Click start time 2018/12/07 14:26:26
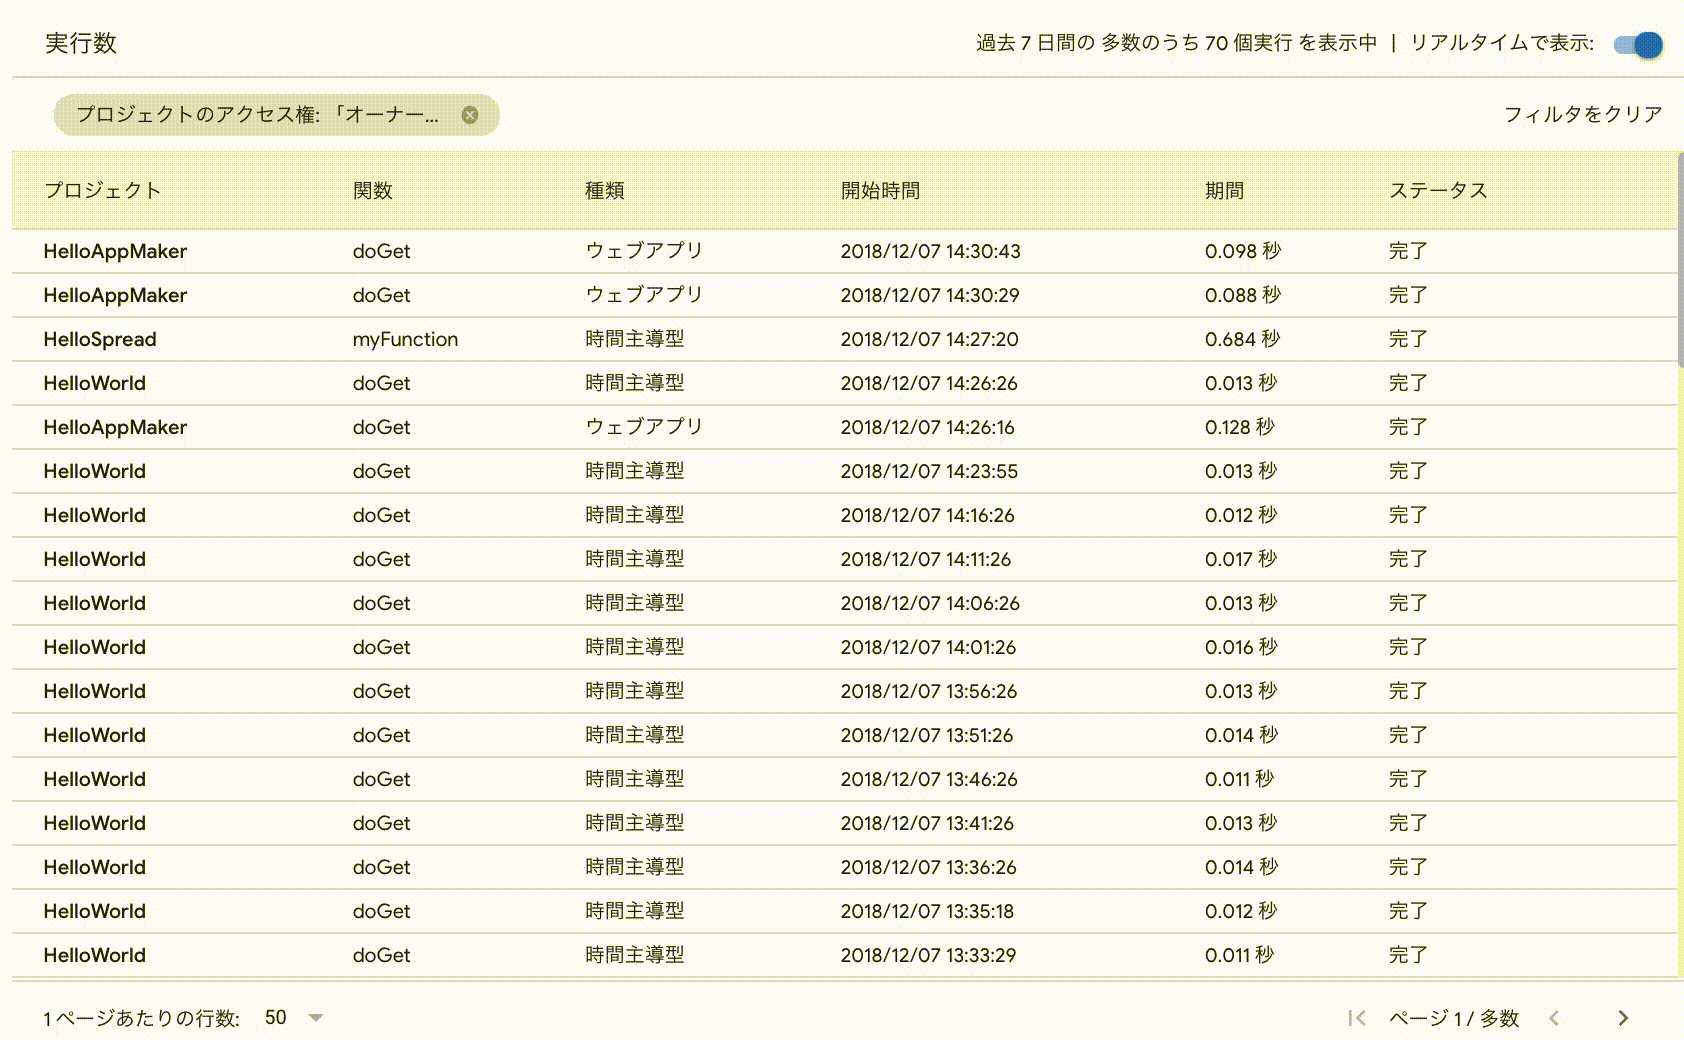This screenshot has height=1040, width=1684. (x=929, y=383)
